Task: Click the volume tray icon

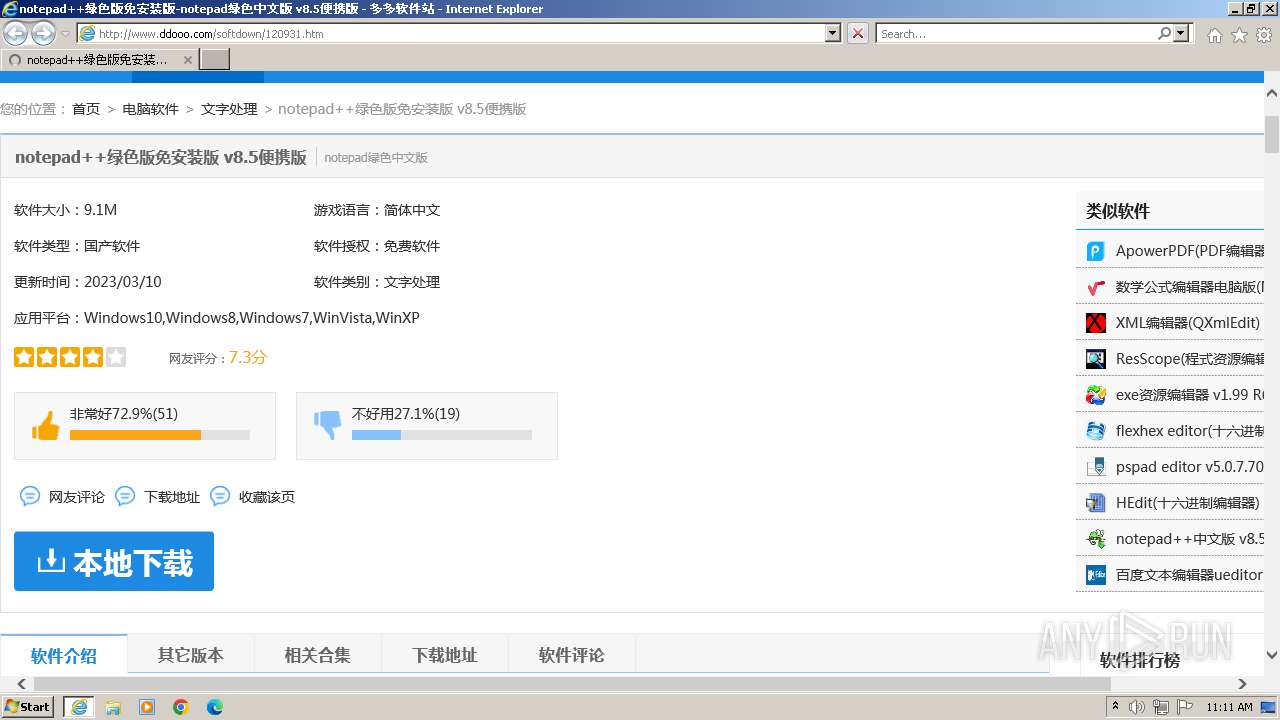Action: click(1138, 707)
